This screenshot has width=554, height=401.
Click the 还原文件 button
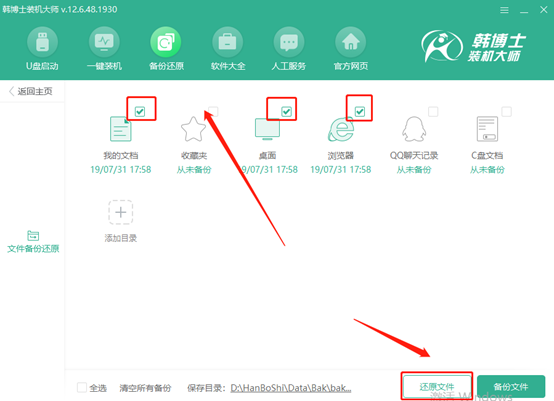(x=437, y=387)
